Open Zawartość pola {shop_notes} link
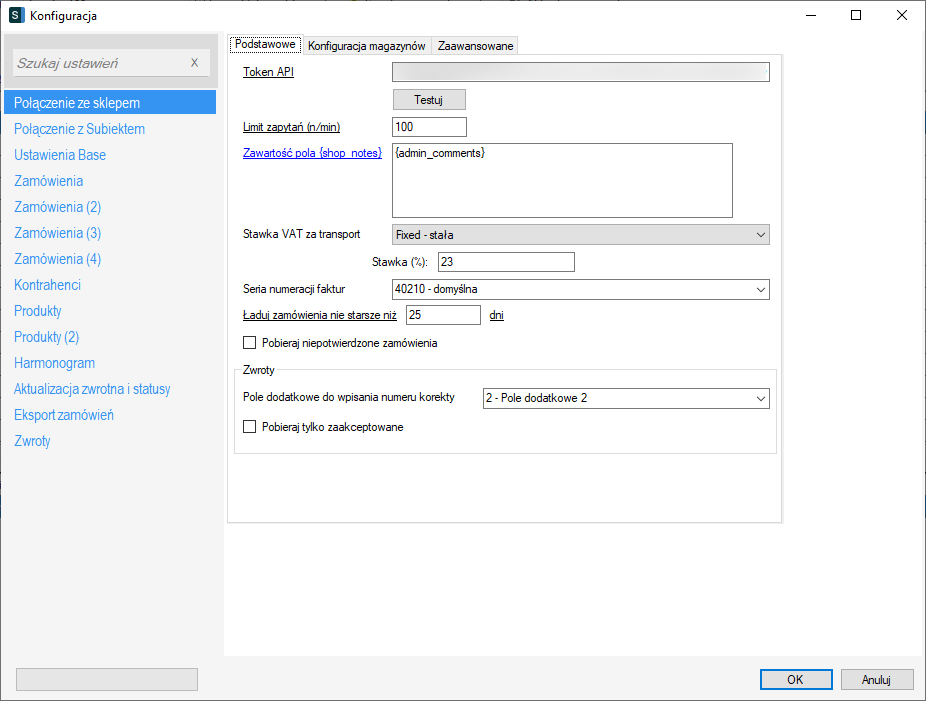 [313, 153]
